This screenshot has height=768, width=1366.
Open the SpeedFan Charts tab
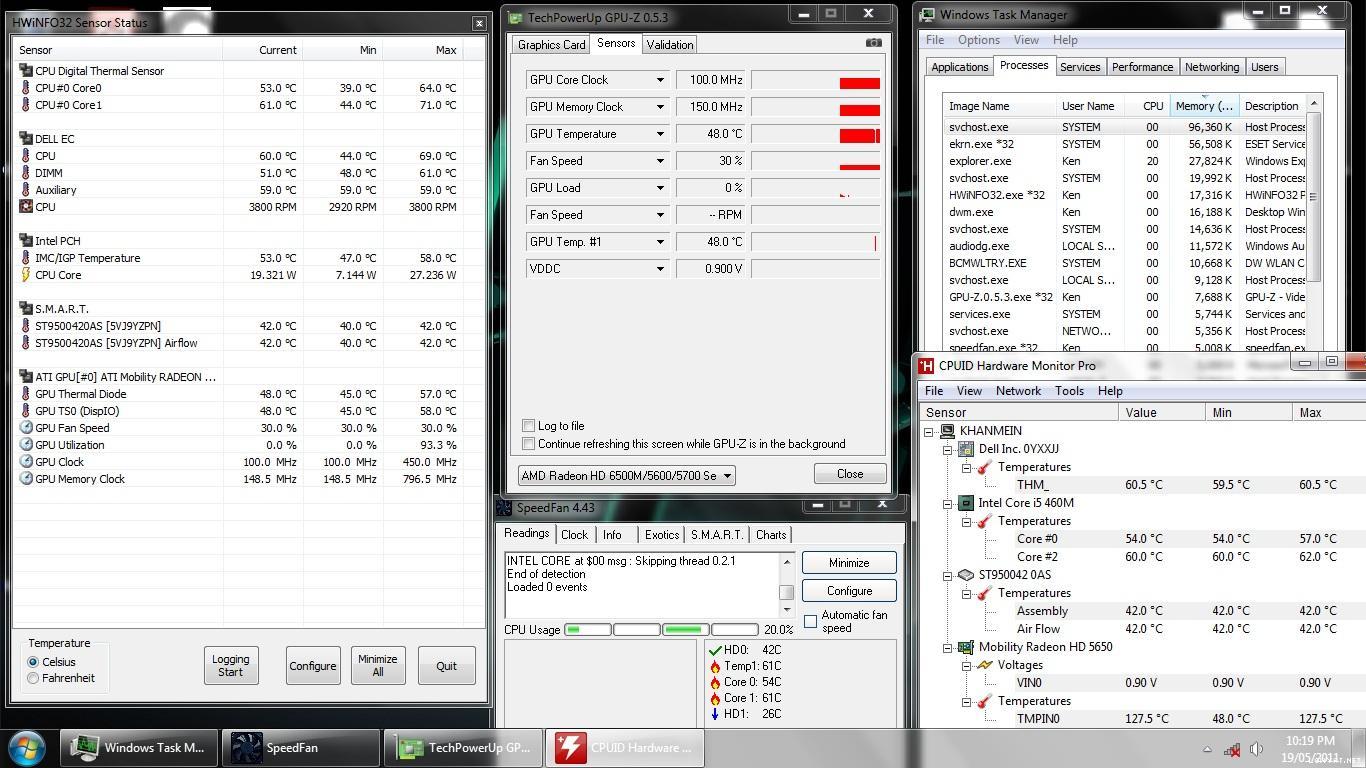point(771,535)
